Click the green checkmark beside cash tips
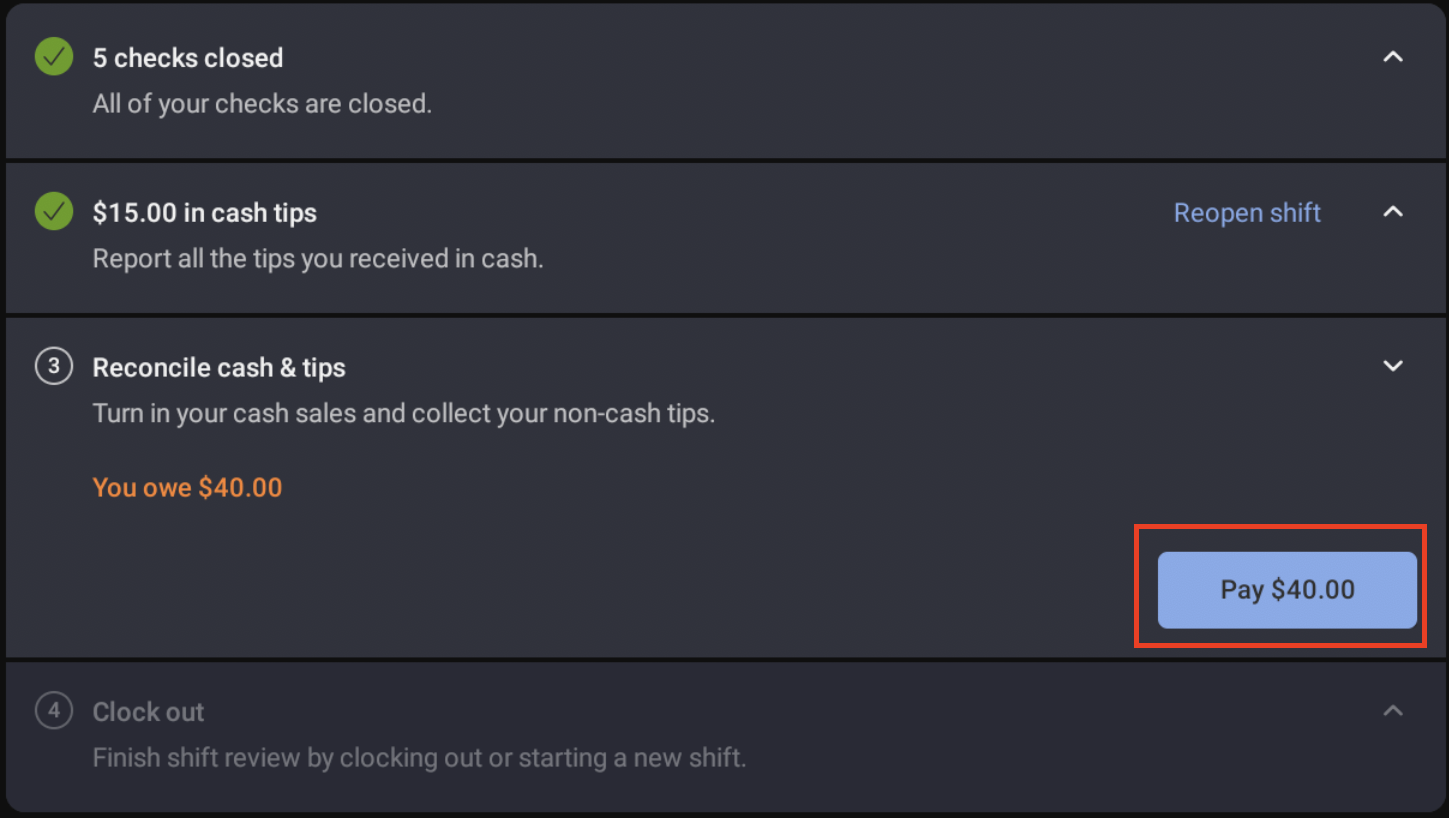Image resolution: width=1449 pixels, height=818 pixels. click(53, 212)
